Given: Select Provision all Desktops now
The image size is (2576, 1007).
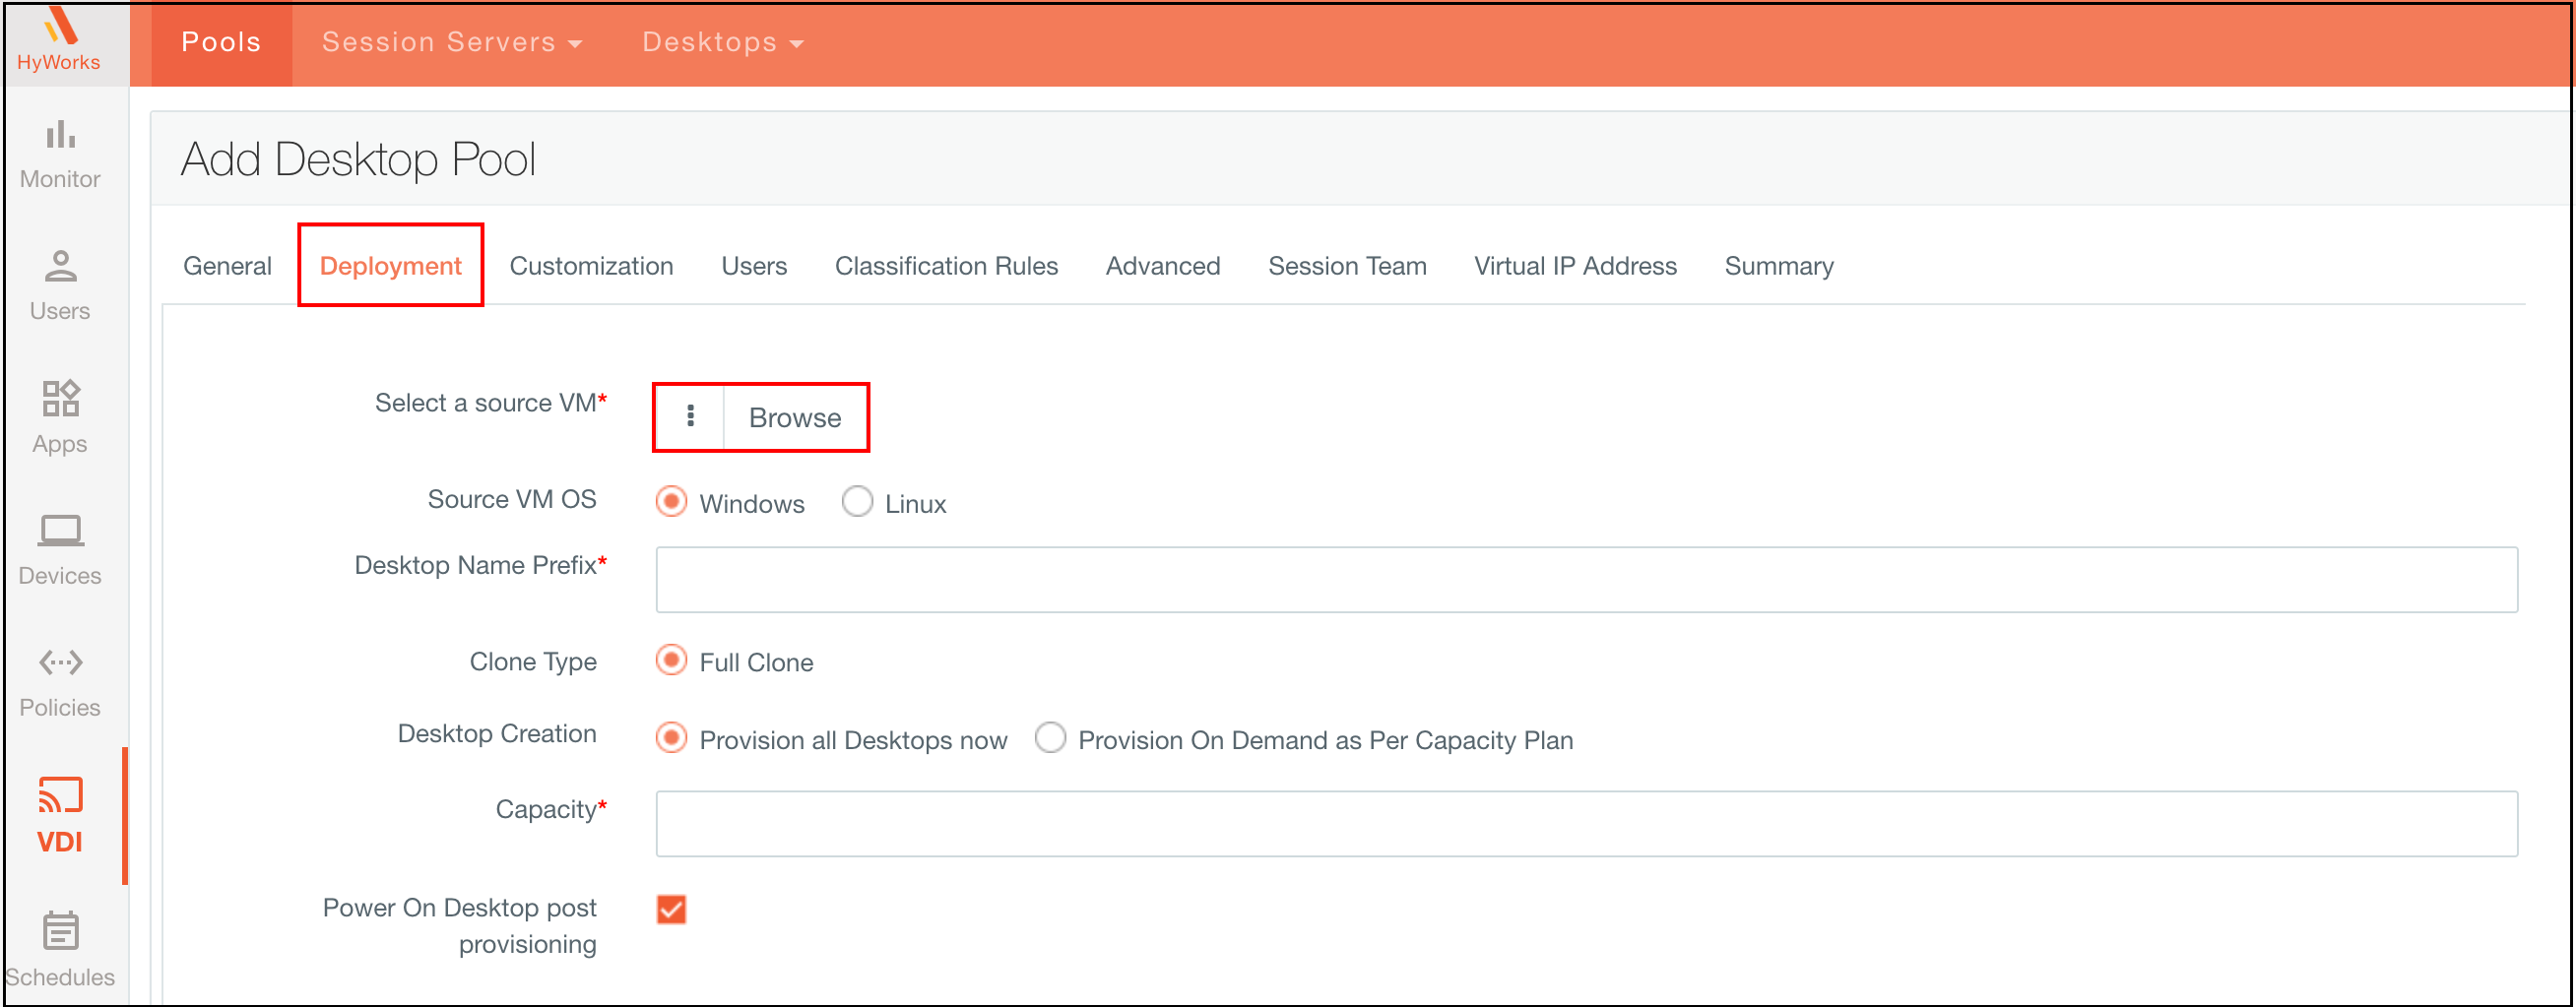Looking at the screenshot, I should click(x=671, y=738).
